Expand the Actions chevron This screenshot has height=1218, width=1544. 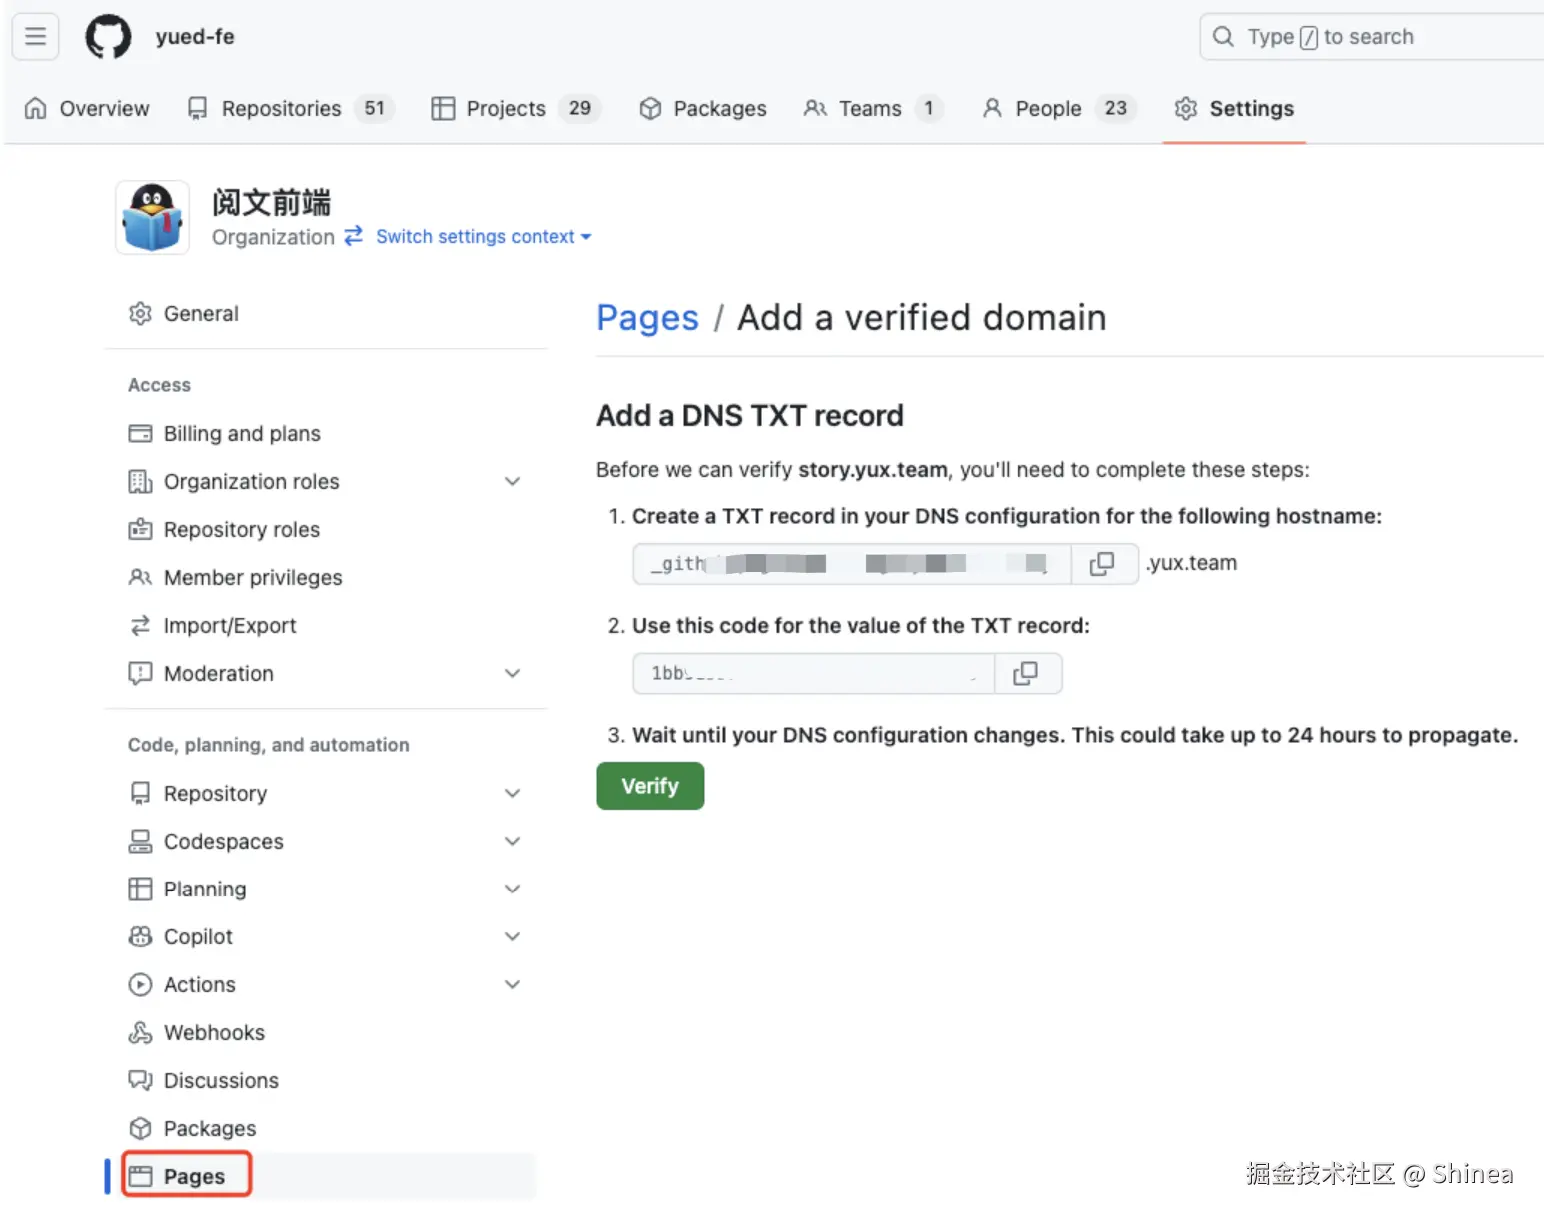(512, 985)
